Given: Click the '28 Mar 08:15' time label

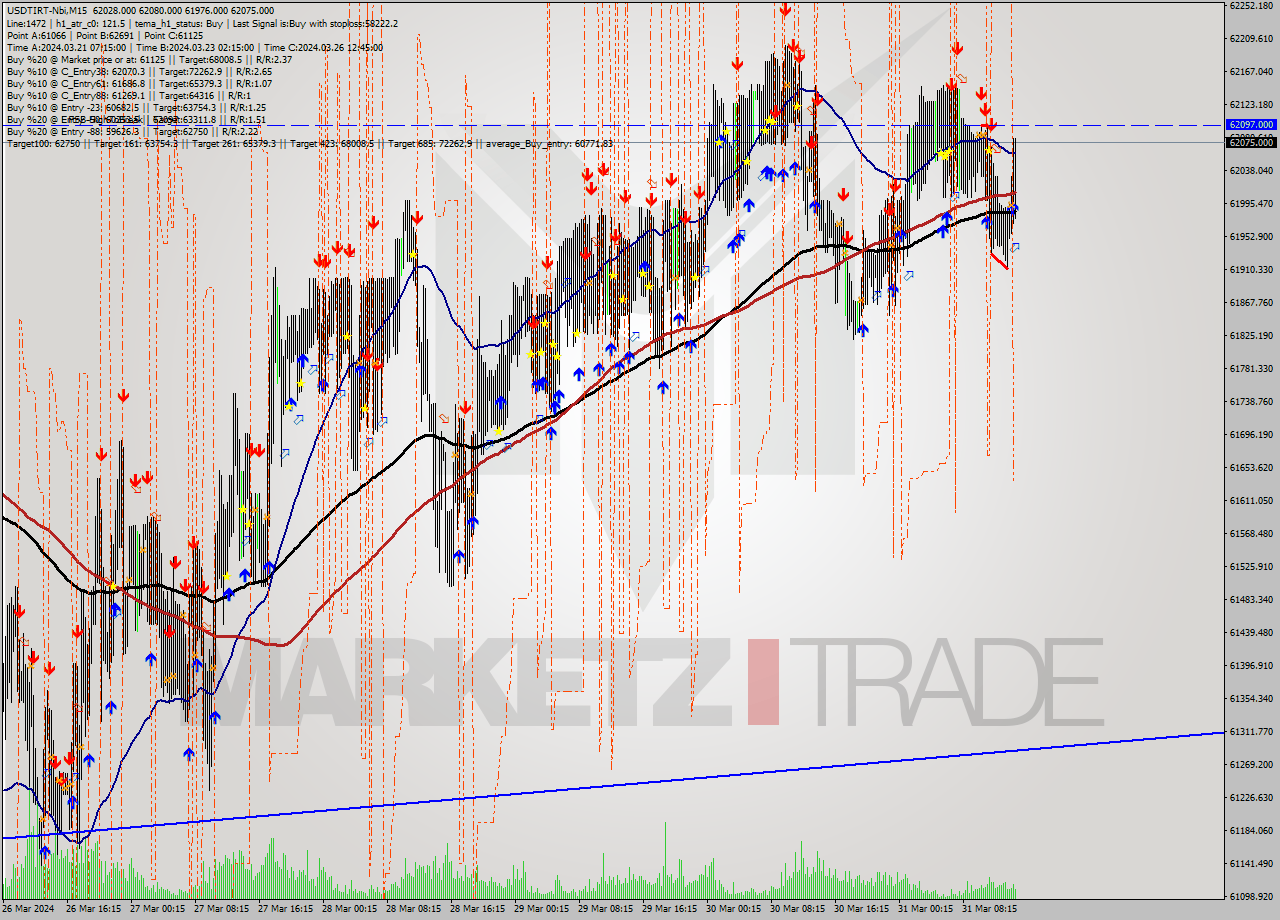Looking at the screenshot, I should click(x=413, y=909).
